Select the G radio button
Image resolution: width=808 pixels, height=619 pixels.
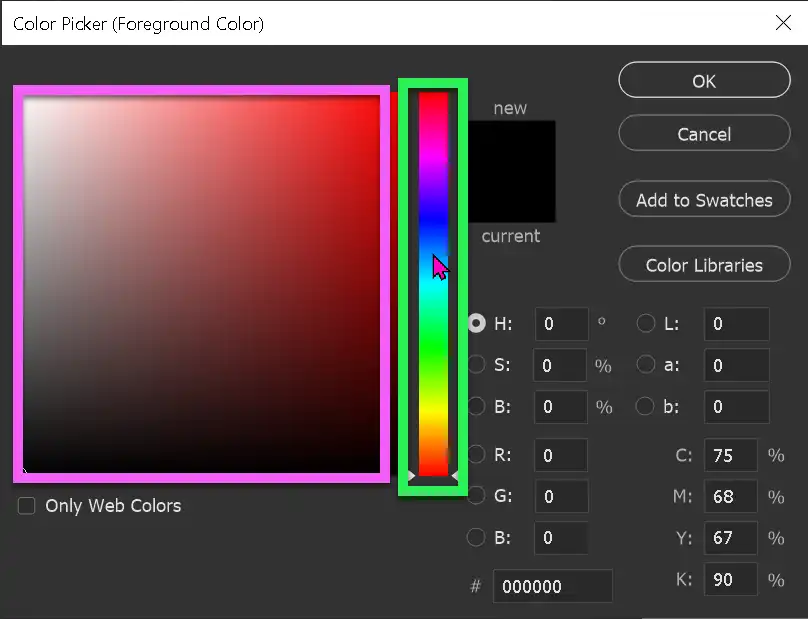[476, 496]
